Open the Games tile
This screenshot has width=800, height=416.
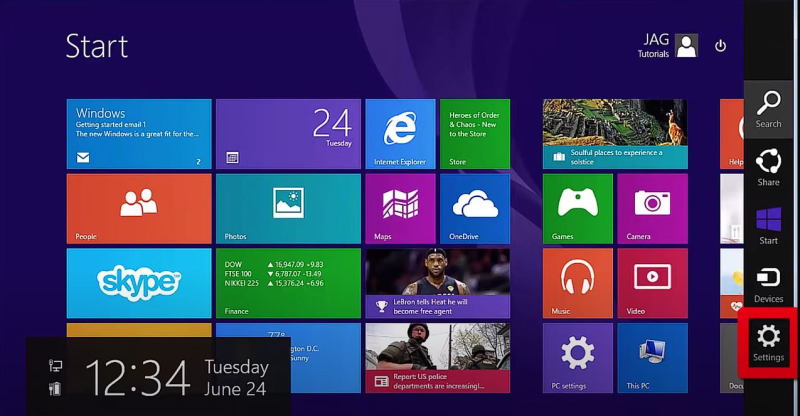[578, 209]
